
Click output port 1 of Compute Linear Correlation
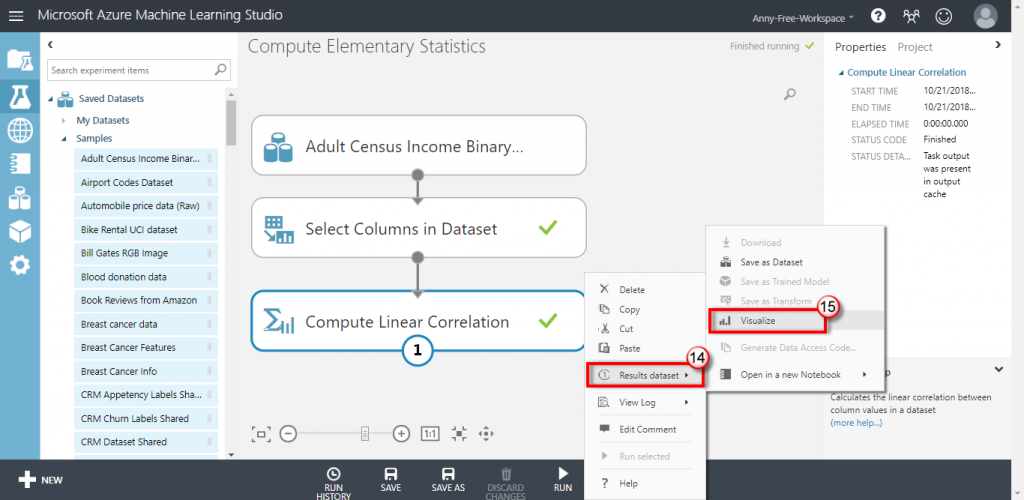coord(418,351)
